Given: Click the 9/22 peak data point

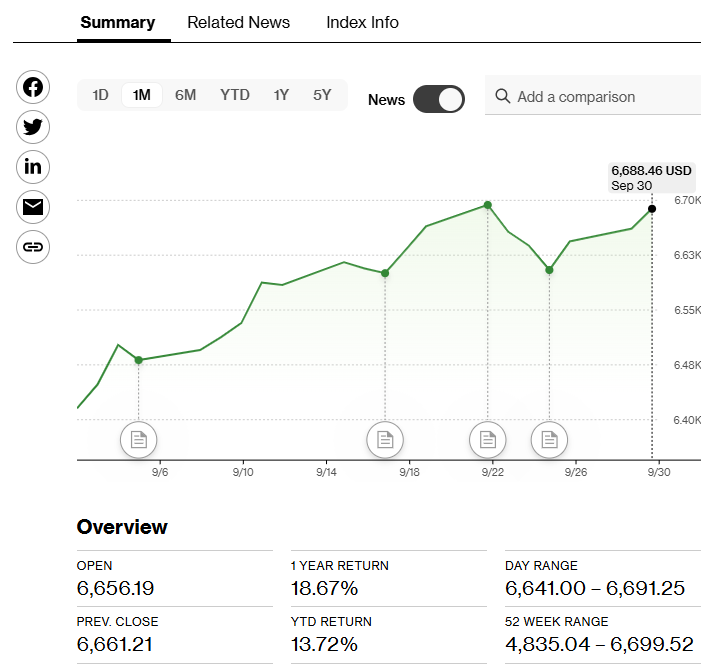Looking at the screenshot, I should [488, 205].
